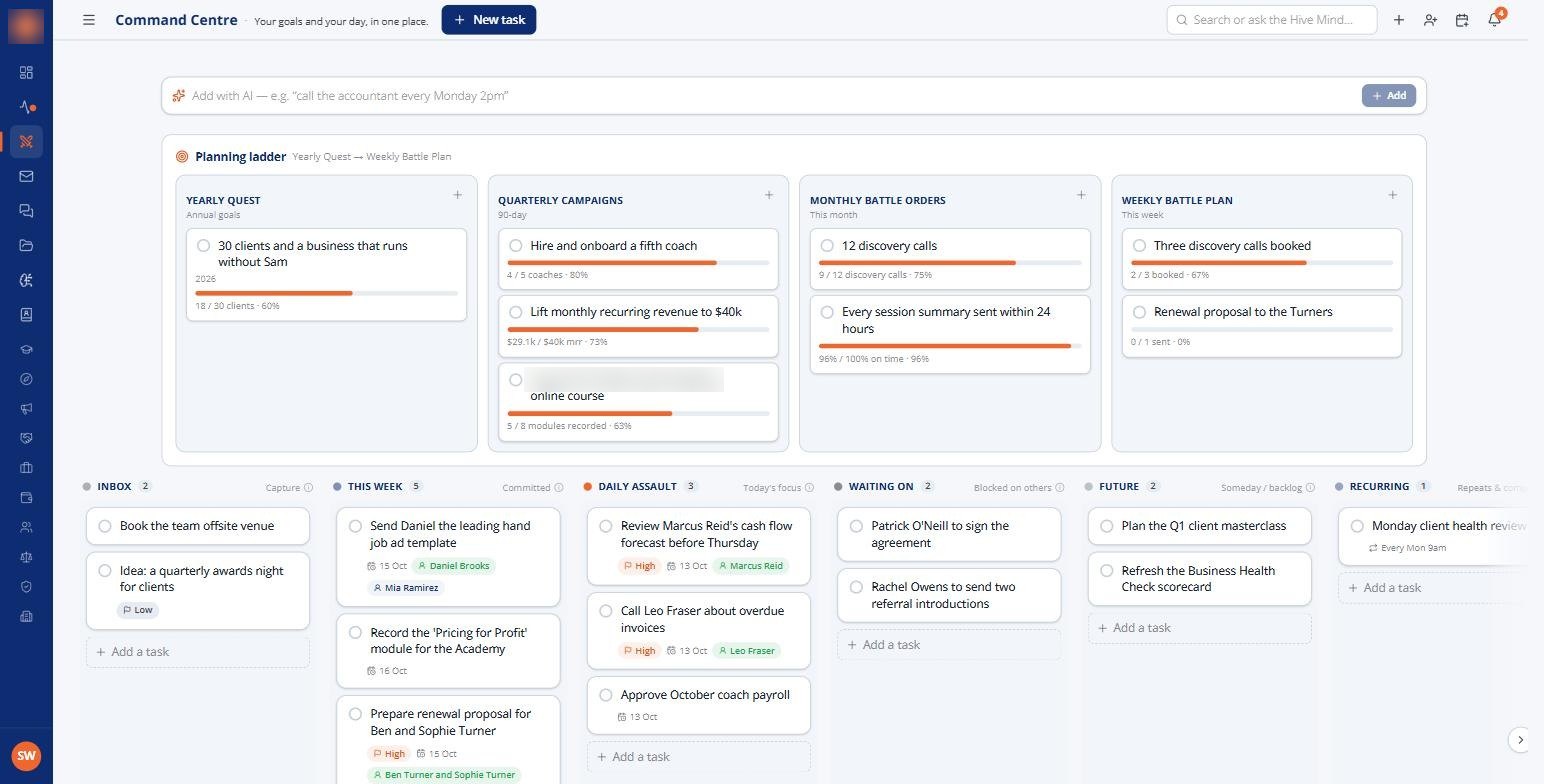The image size is (1544, 784).
Task: Click the Add button in AI bar
Action: click(x=1389, y=96)
